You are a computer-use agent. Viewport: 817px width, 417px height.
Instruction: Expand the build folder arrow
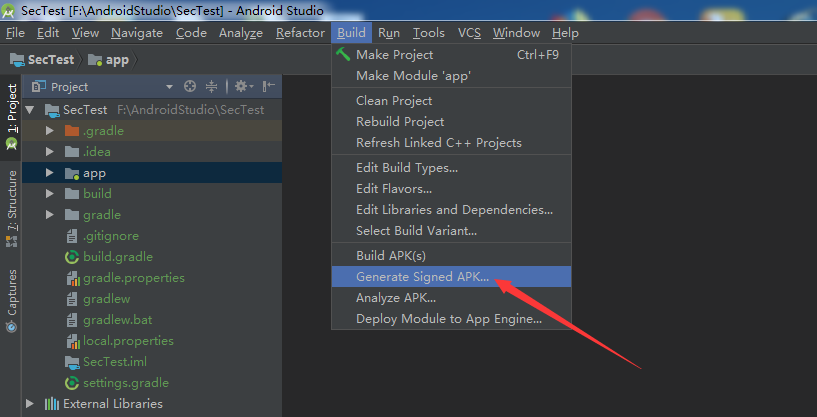pyautogui.click(x=50, y=194)
